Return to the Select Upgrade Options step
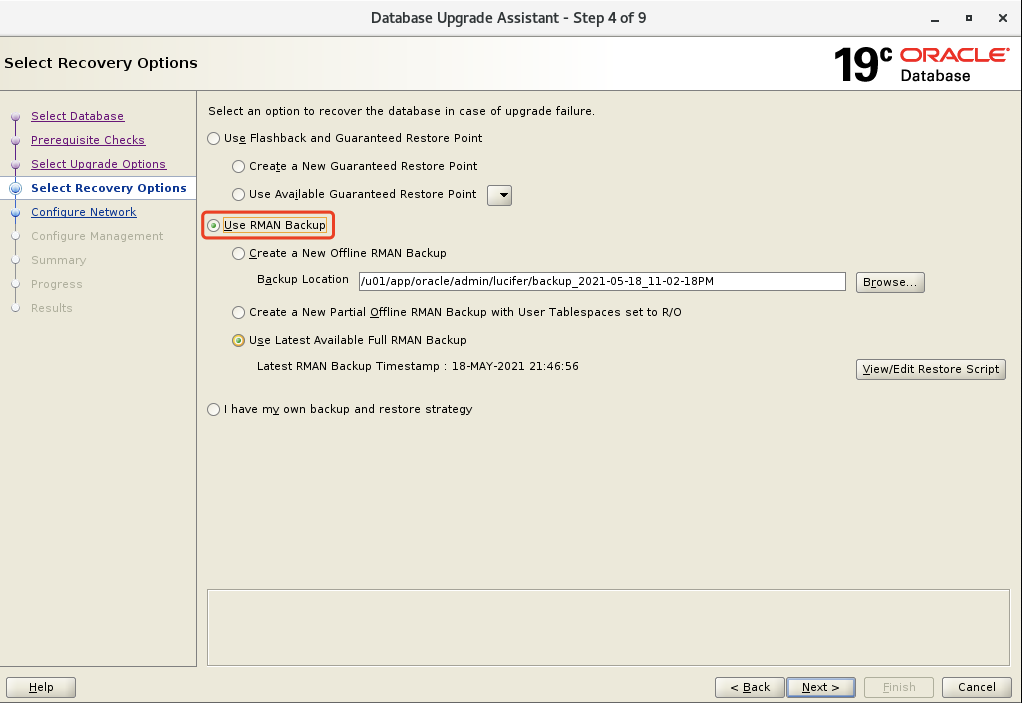This screenshot has height=703, width=1022. pyautogui.click(x=98, y=164)
